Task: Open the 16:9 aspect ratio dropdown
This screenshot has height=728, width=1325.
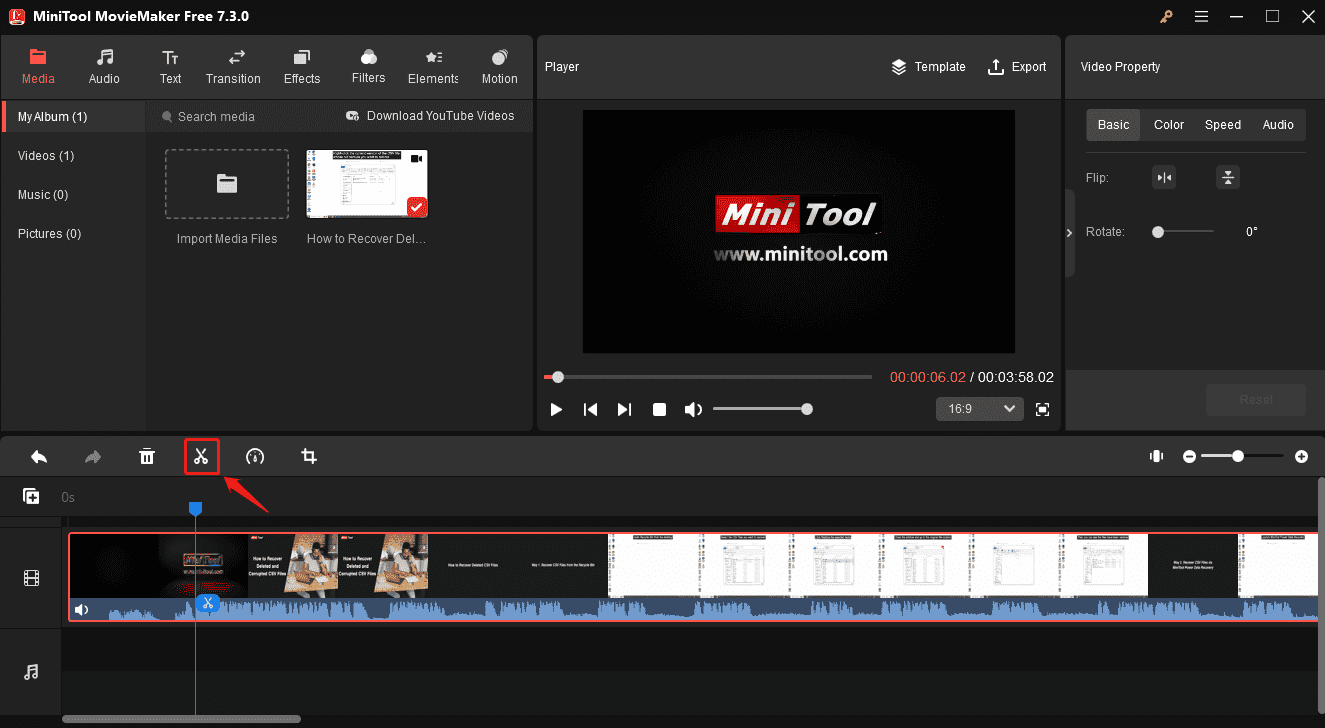Action: coord(980,409)
